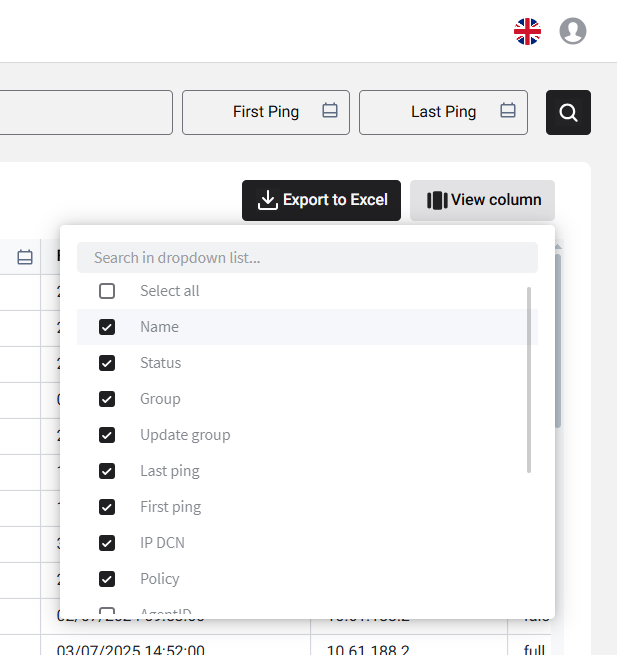The height and width of the screenshot is (655, 617).
Task: Click the download icon in Export to Excel
Action: coord(267,200)
